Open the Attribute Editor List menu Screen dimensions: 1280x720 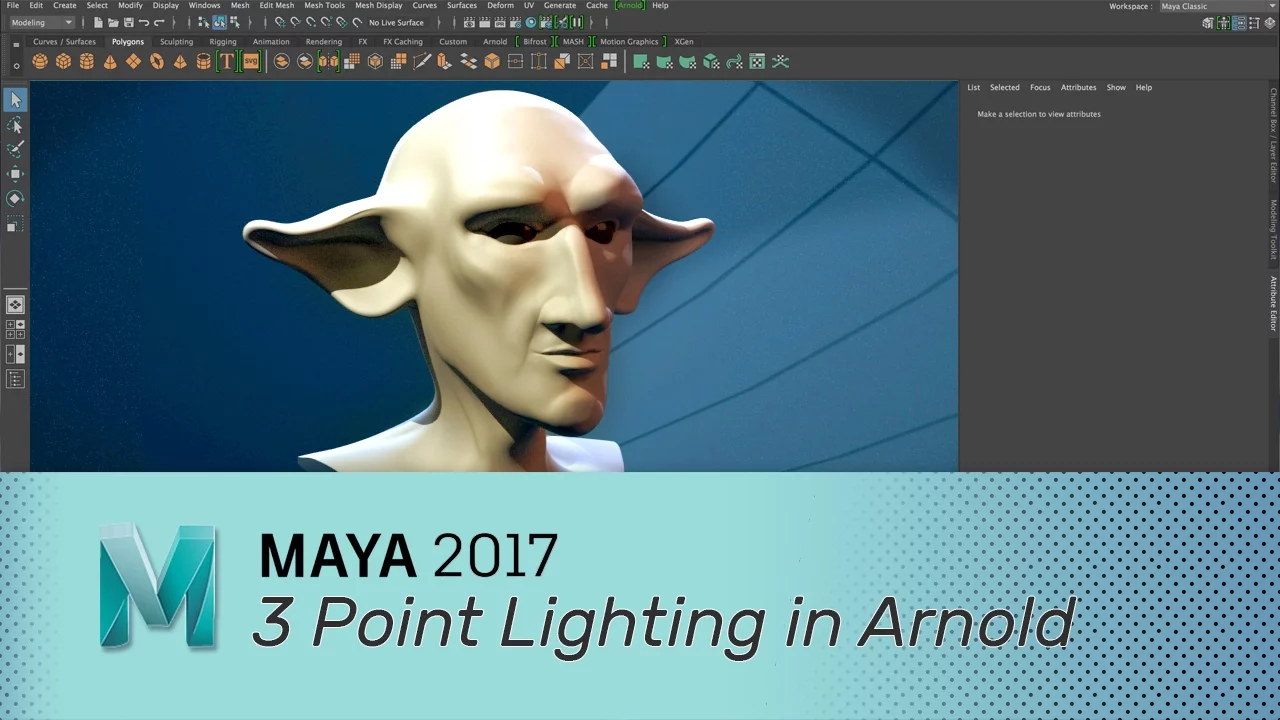(x=973, y=87)
